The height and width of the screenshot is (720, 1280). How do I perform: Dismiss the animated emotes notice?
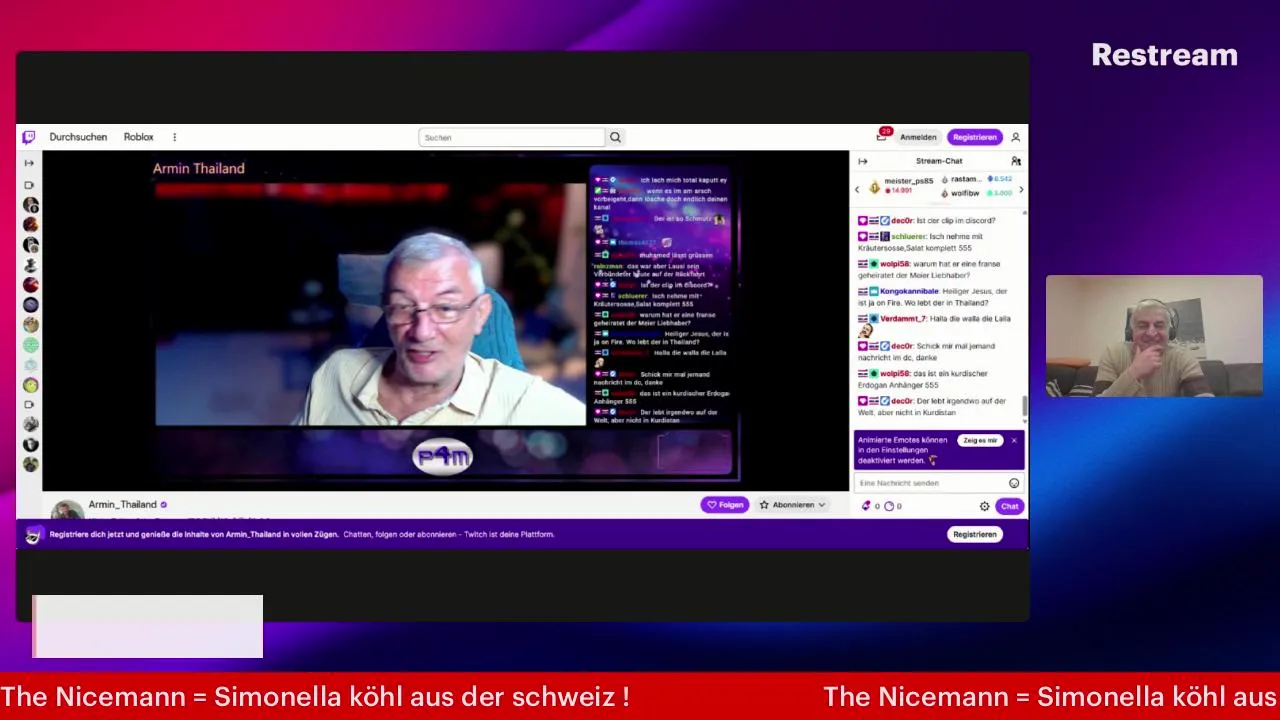1014,440
